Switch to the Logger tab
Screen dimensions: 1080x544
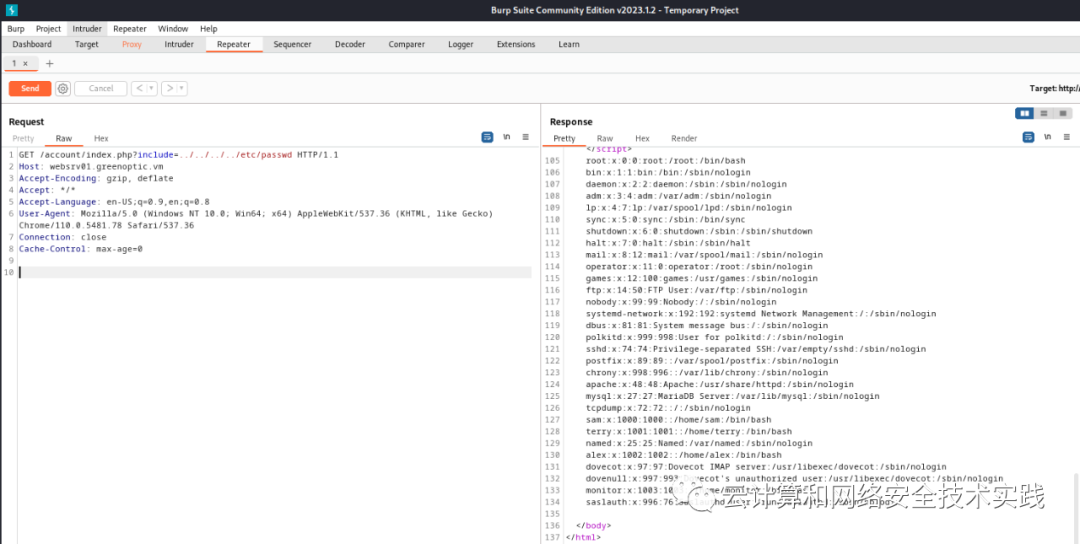point(461,44)
